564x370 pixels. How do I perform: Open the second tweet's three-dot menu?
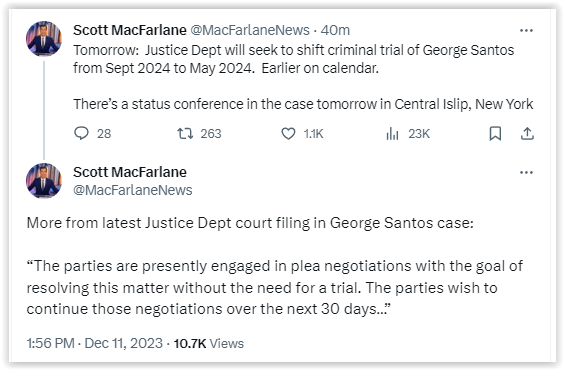[x=526, y=173]
